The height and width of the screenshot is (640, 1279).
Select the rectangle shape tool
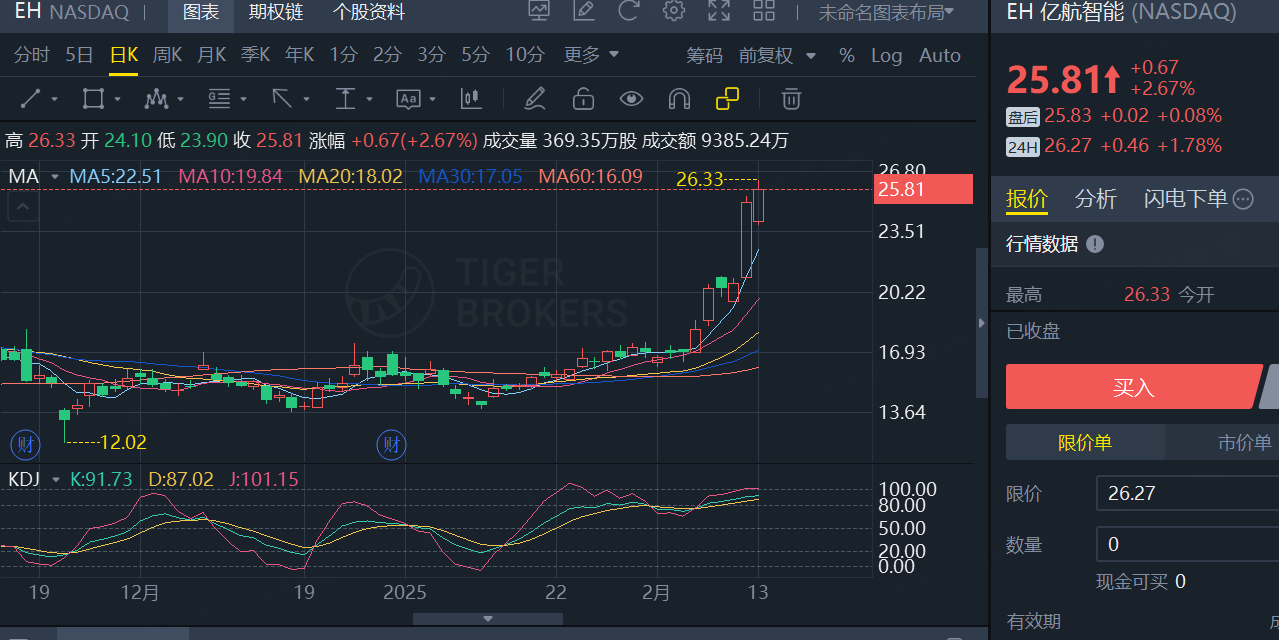(93, 99)
